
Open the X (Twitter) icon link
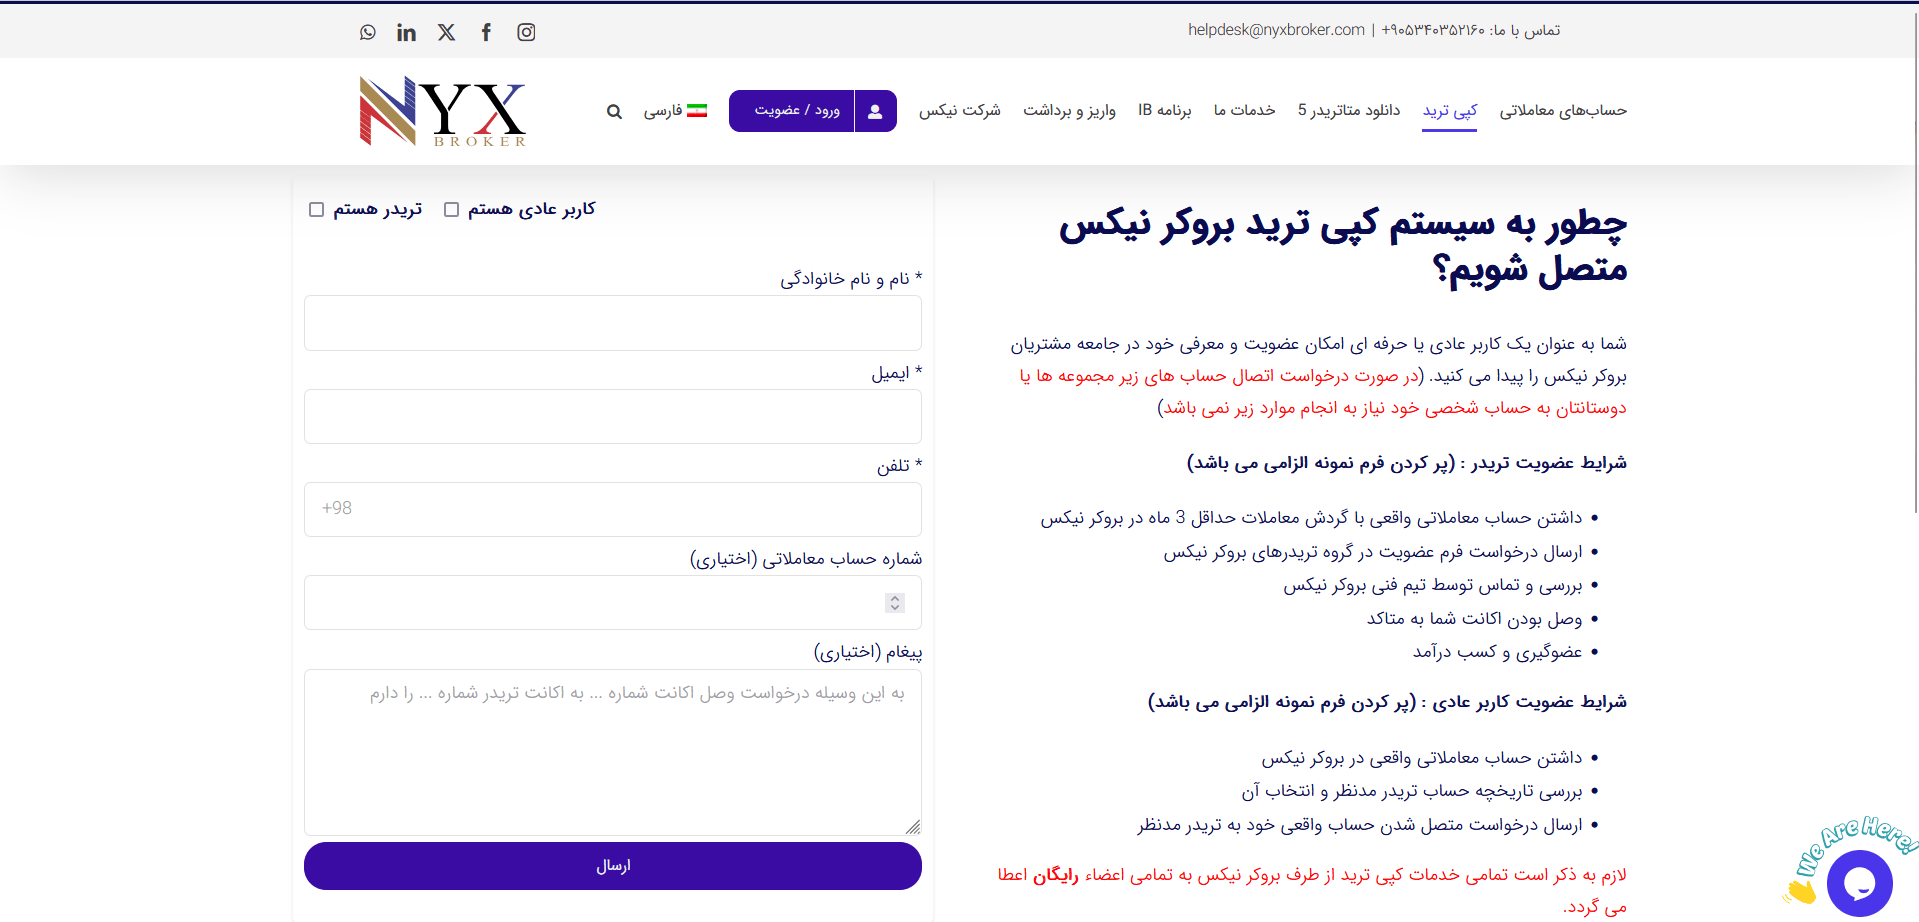[x=446, y=32]
